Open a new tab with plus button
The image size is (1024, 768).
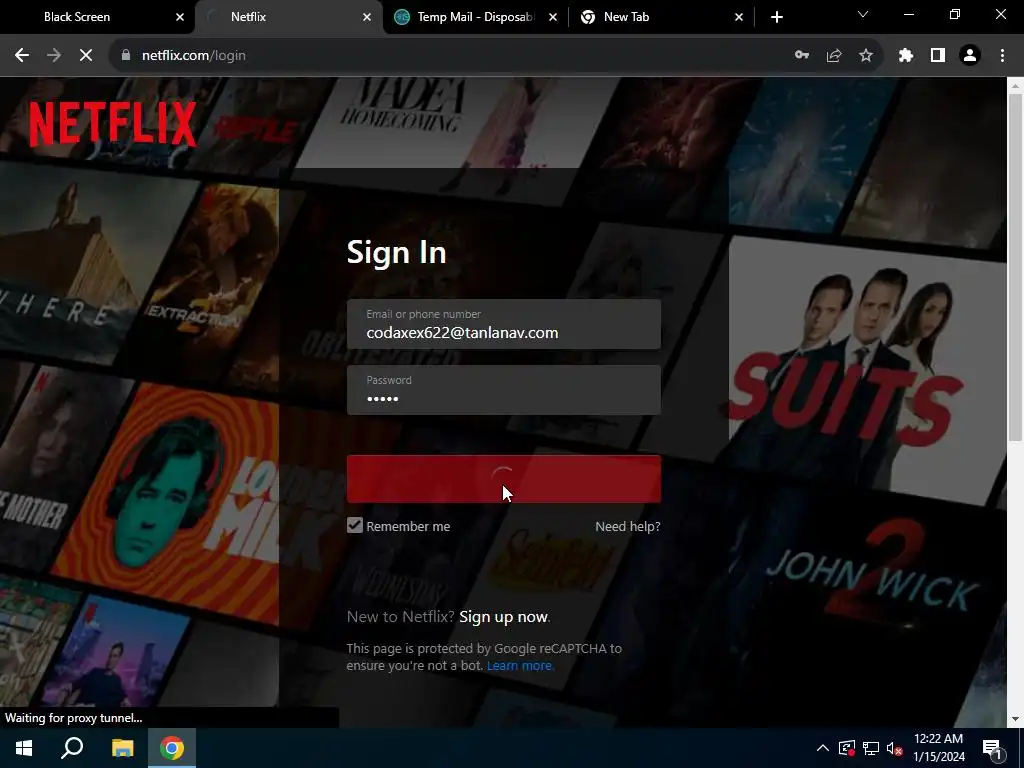[776, 17]
